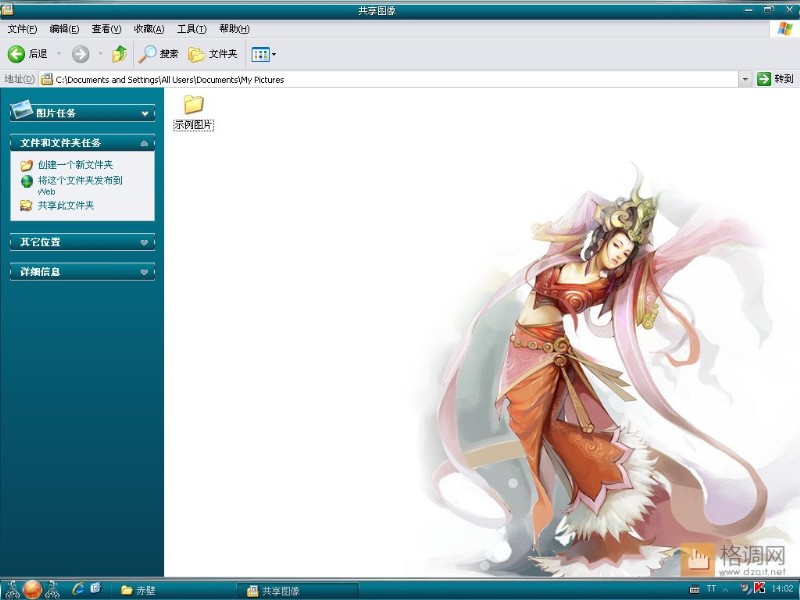This screenshot has width=800, height=600.
Task: Click the orange Start orb on taskbar
Action: tap(33, 590)
